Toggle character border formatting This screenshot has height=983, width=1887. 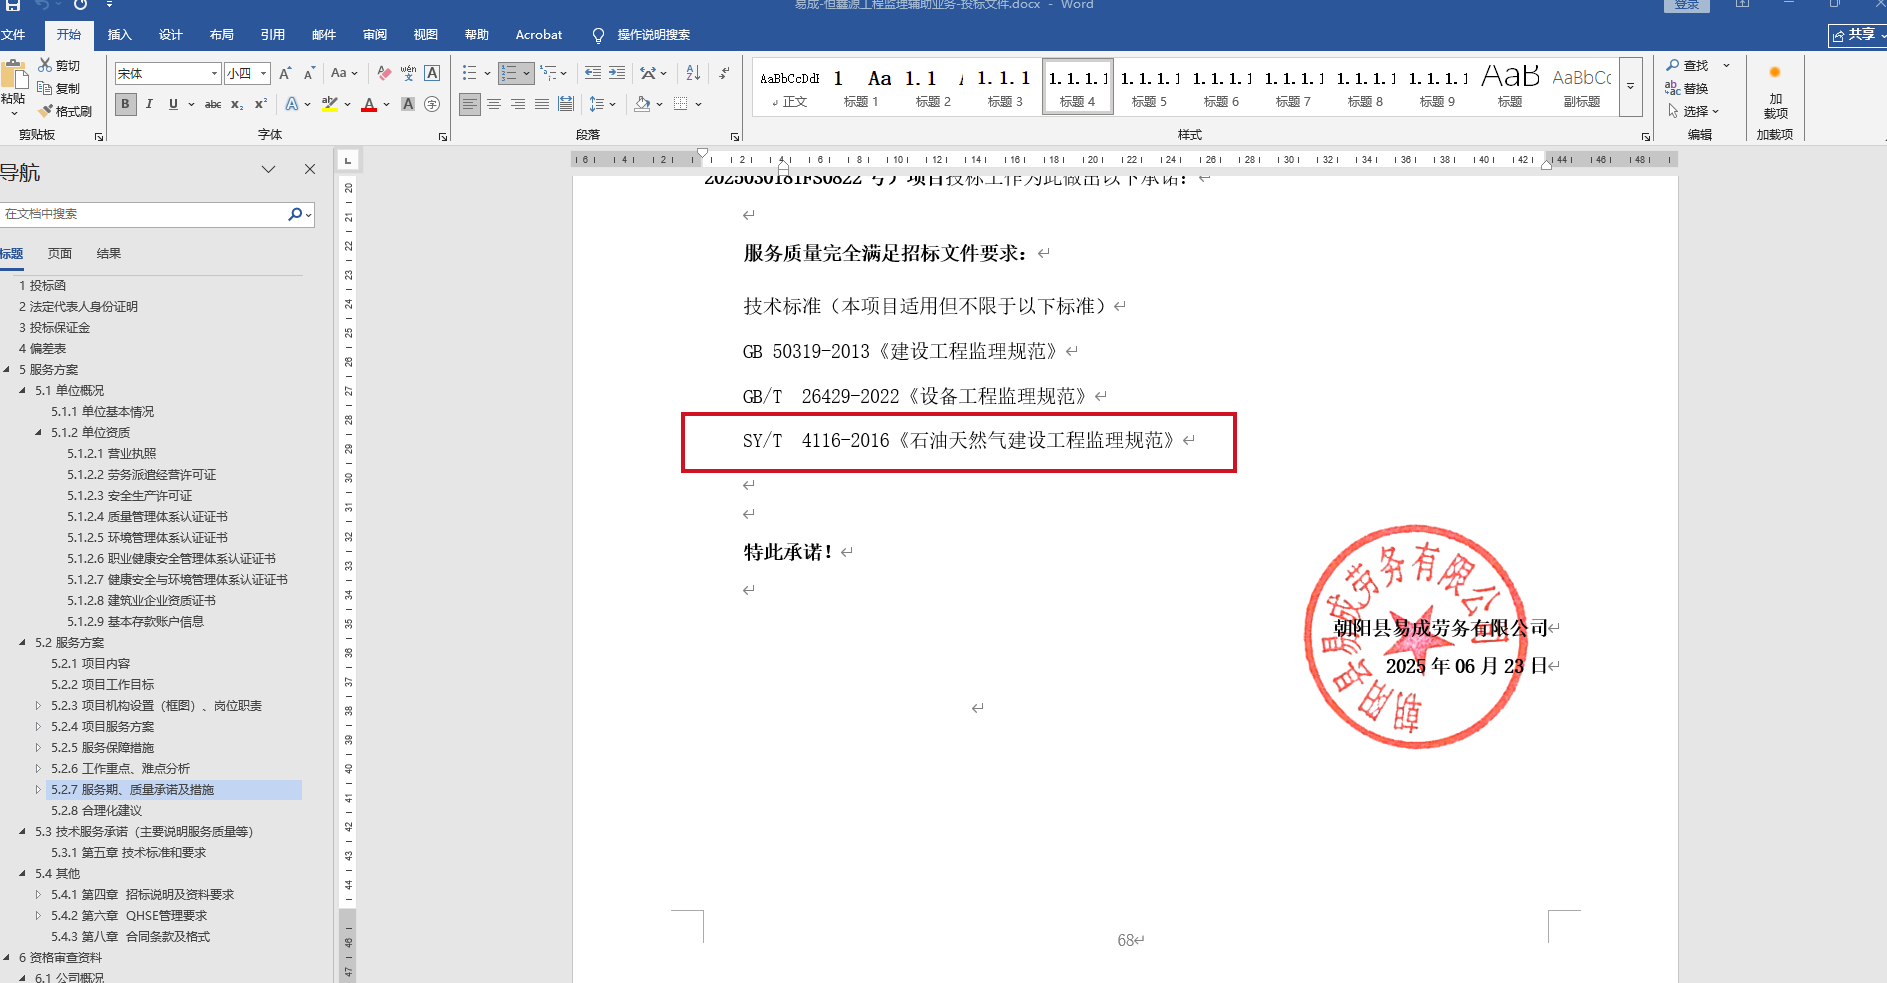[x=432, y=73]
